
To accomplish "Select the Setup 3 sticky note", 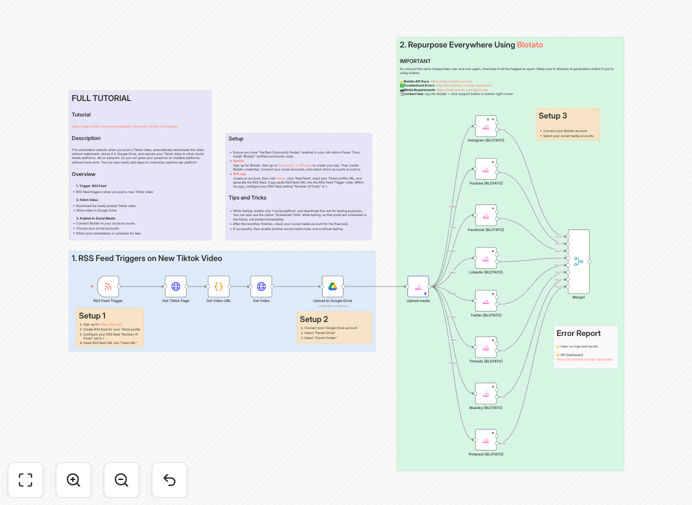I will click(x=568, y=124).
